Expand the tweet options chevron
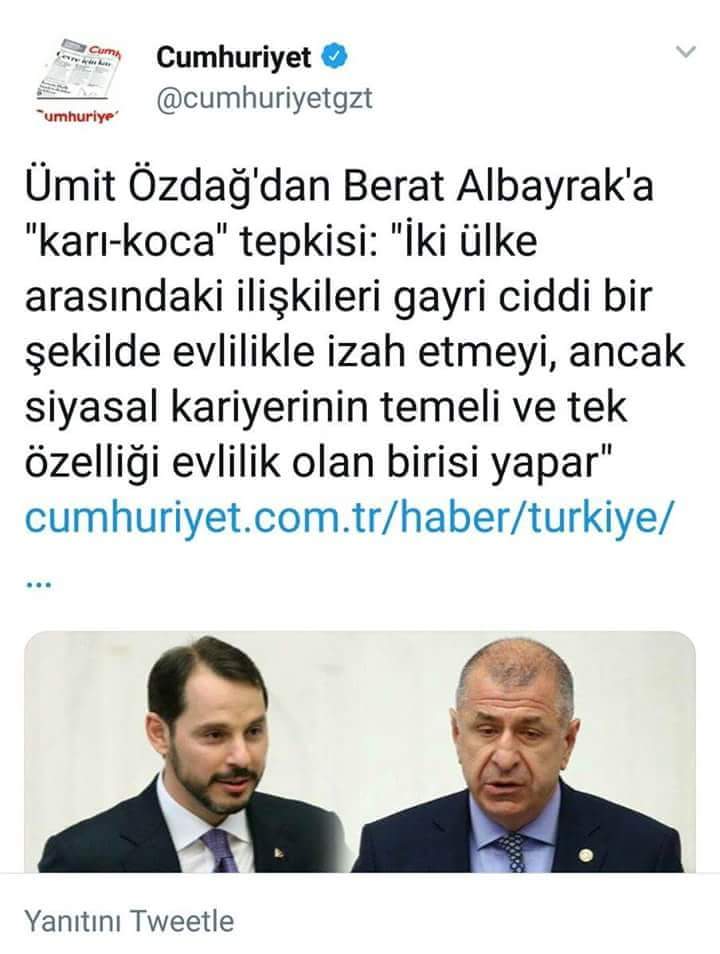The width and height of the screenshot is (720, 954). pos(686,52)
